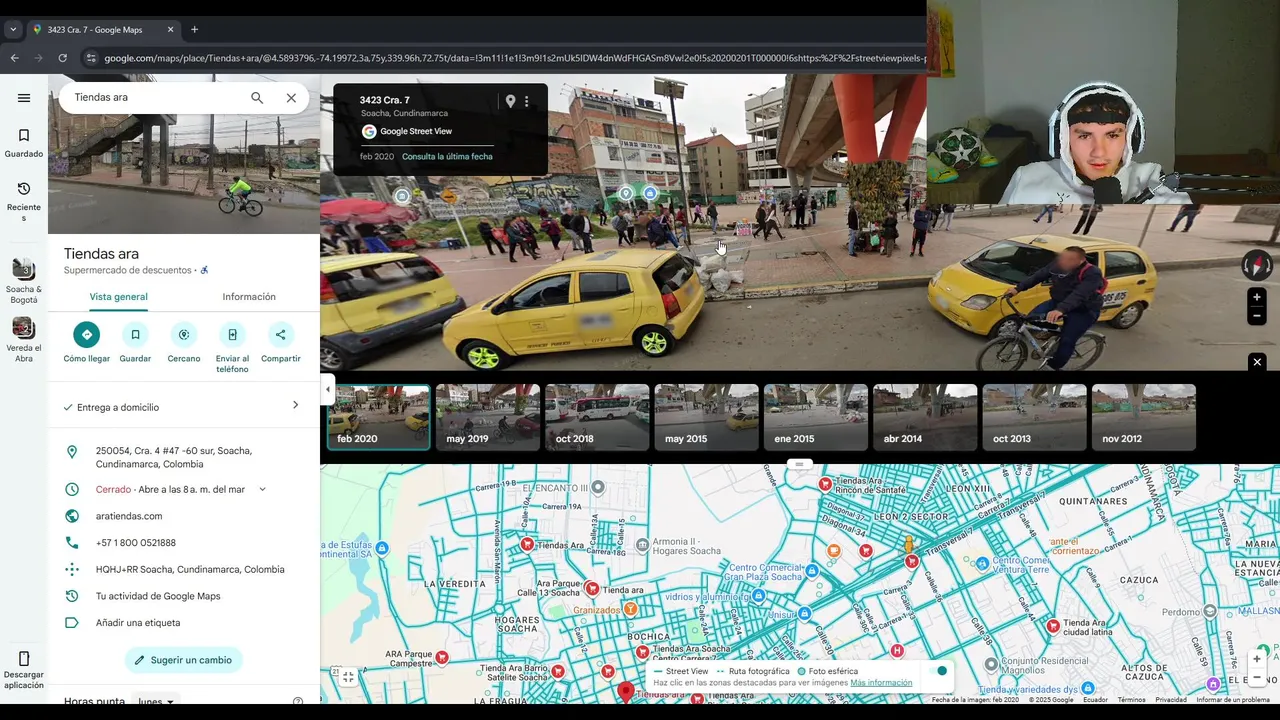Click Tienda Ara ciudad latina marker

pyautogui.click(x=1053, y=626)
